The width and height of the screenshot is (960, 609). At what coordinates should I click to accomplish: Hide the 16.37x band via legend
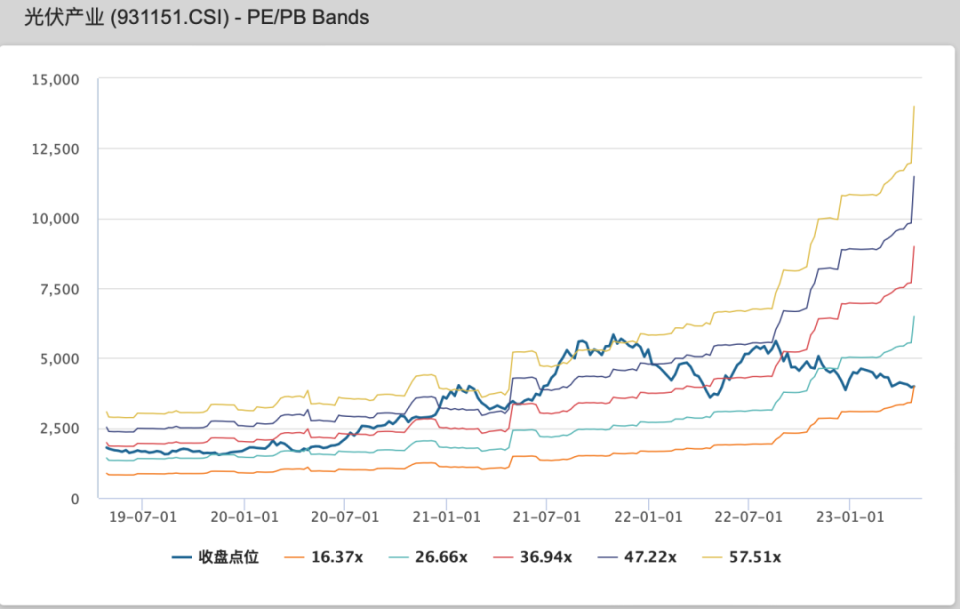tap(328, 557)
